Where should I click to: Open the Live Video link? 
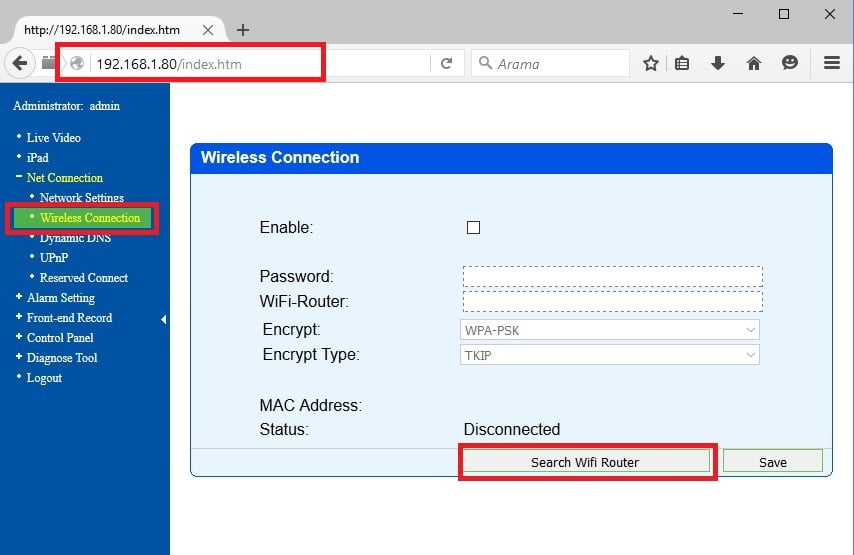tap(53, 138)
